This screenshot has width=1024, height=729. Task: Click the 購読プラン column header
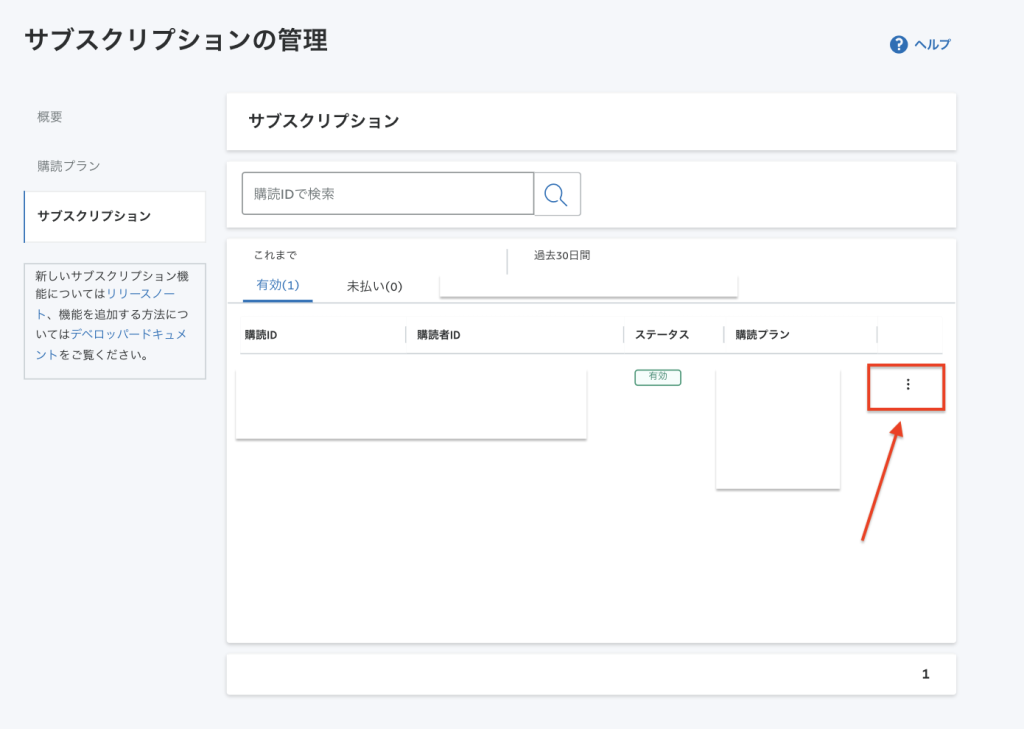[762, 334]
